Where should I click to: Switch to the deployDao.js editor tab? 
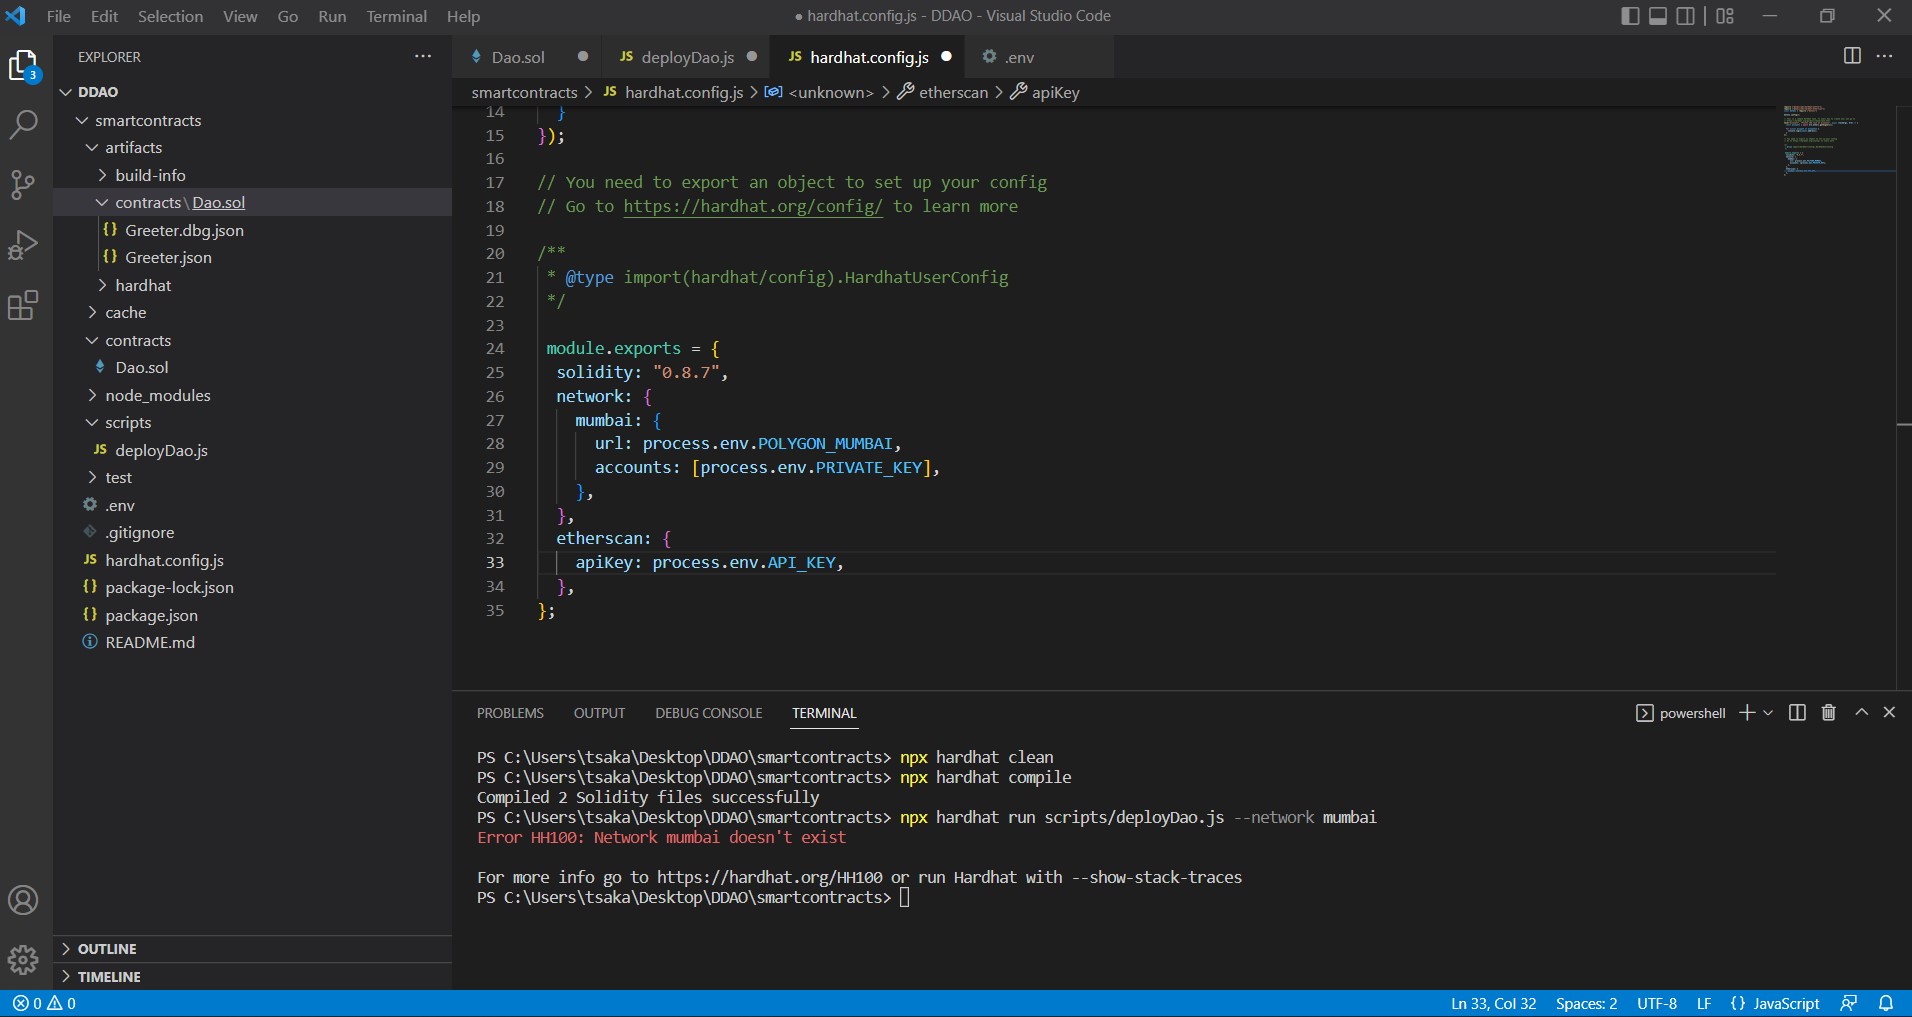(x=687, y=57)
